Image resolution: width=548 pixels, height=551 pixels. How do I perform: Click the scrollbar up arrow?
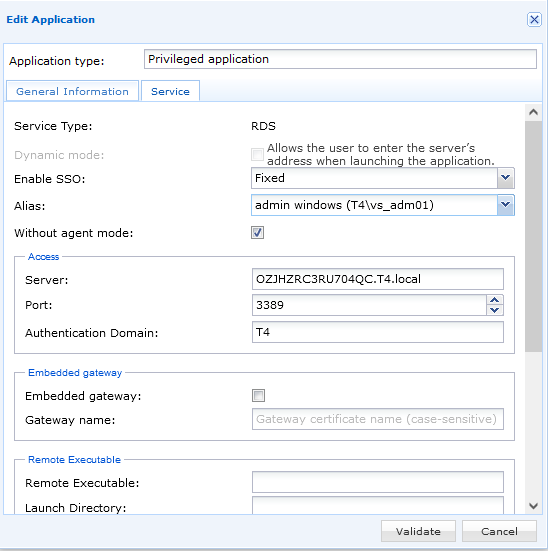coord(533,112)
